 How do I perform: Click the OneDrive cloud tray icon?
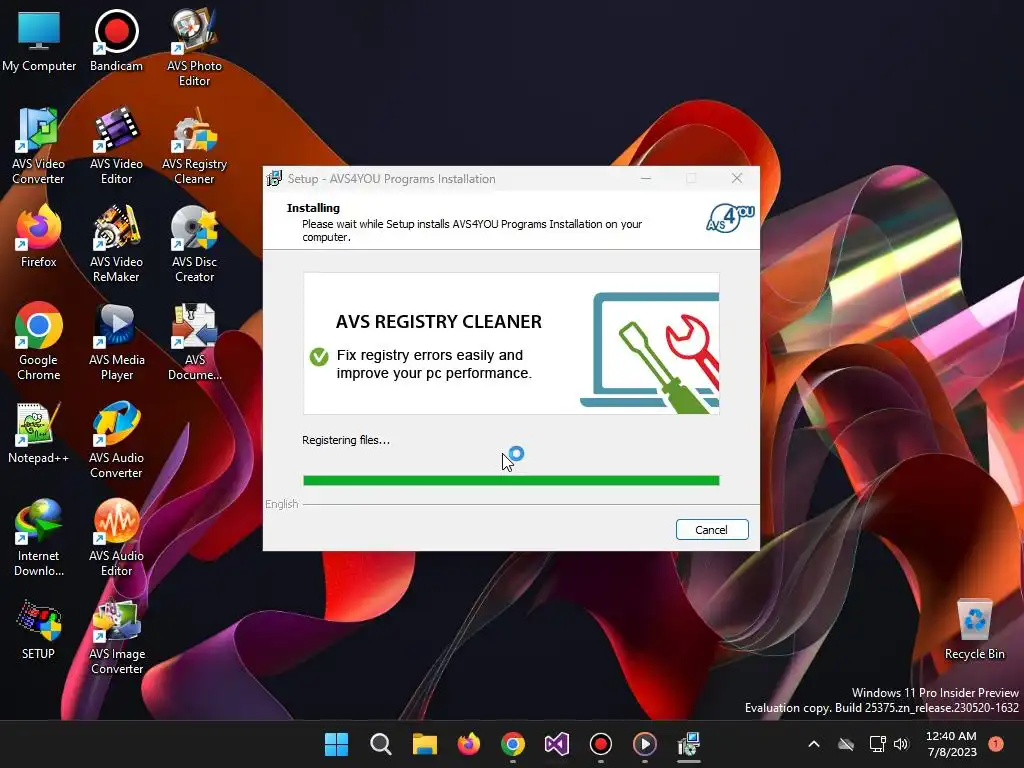tap(846, 744)
